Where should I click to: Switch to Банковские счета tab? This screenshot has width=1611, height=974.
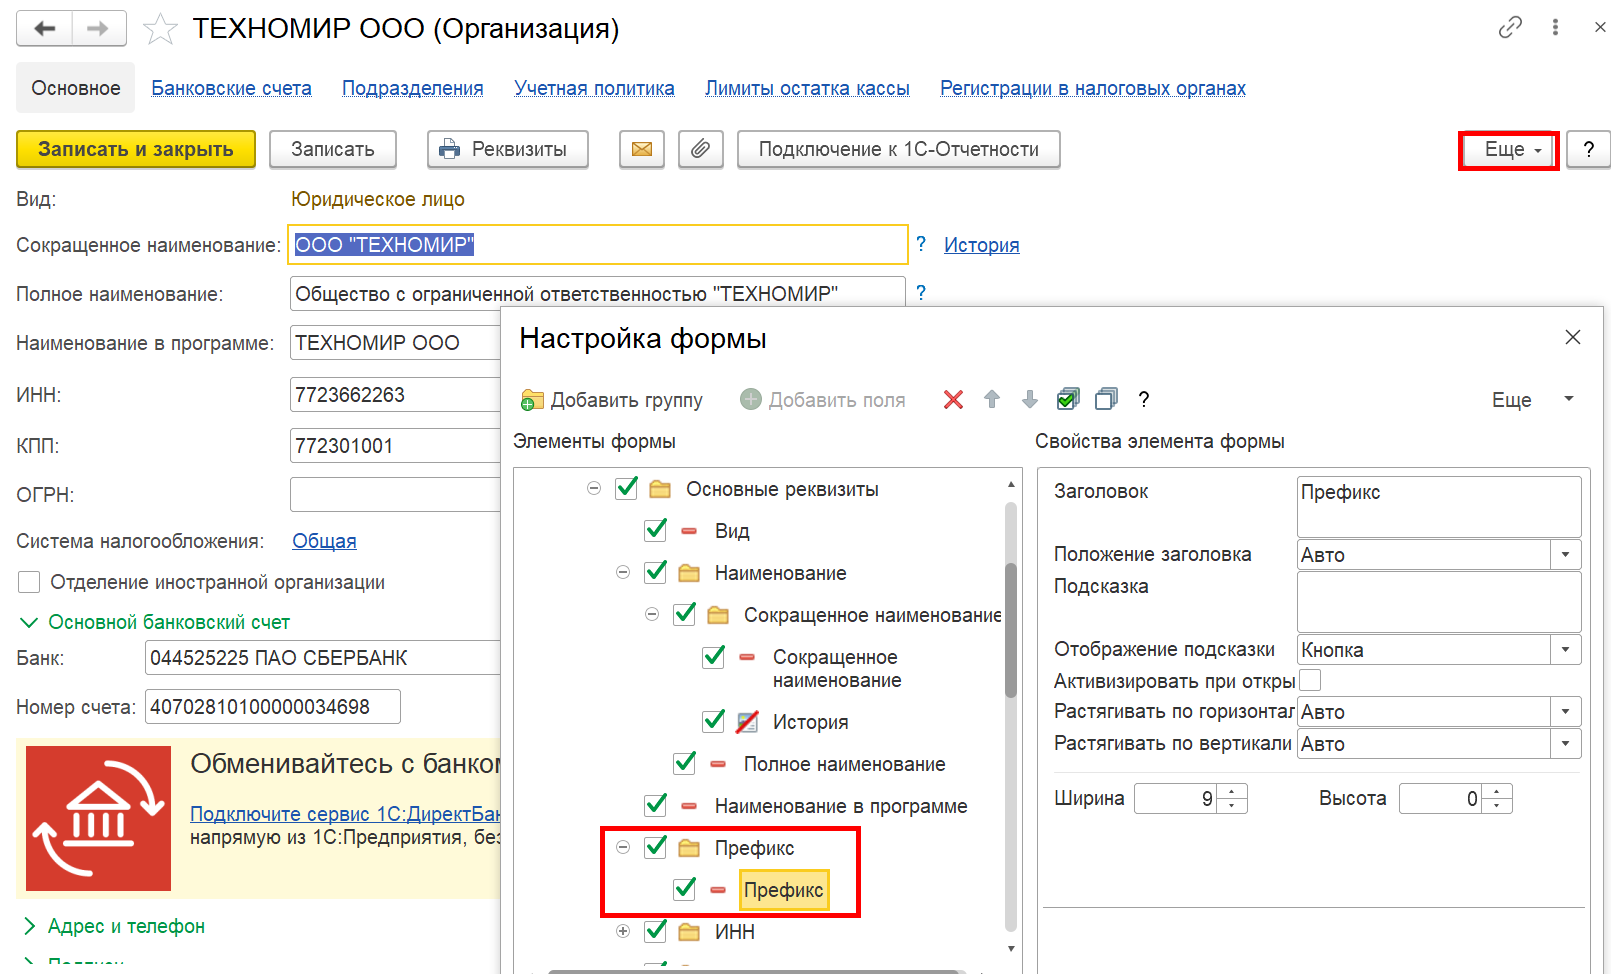tap(231, 88)
